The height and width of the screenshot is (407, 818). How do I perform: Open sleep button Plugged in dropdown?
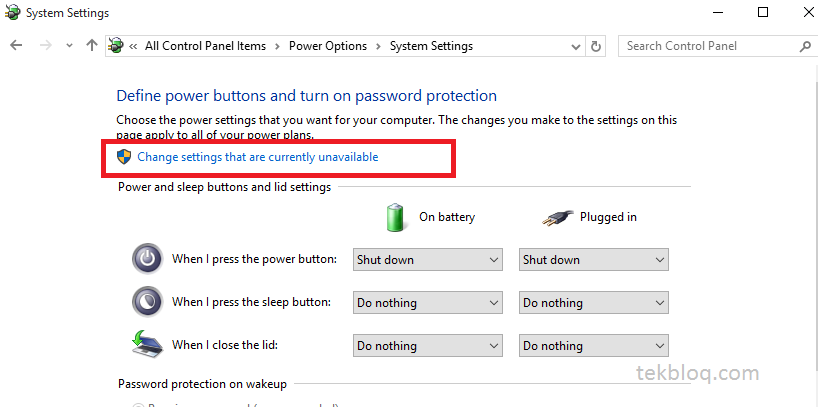tap(594, 303)
